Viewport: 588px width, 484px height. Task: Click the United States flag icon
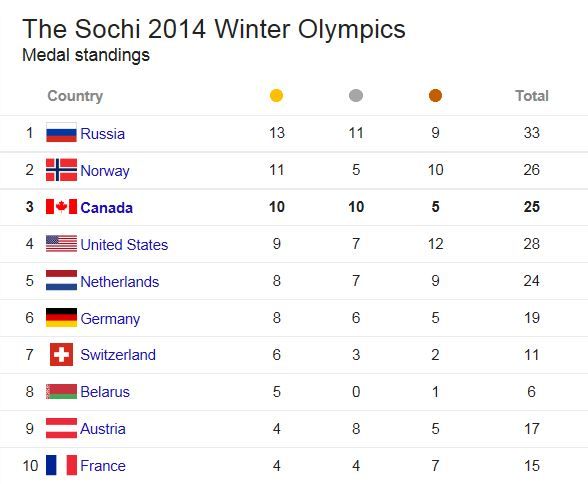(x=62, y=244)
